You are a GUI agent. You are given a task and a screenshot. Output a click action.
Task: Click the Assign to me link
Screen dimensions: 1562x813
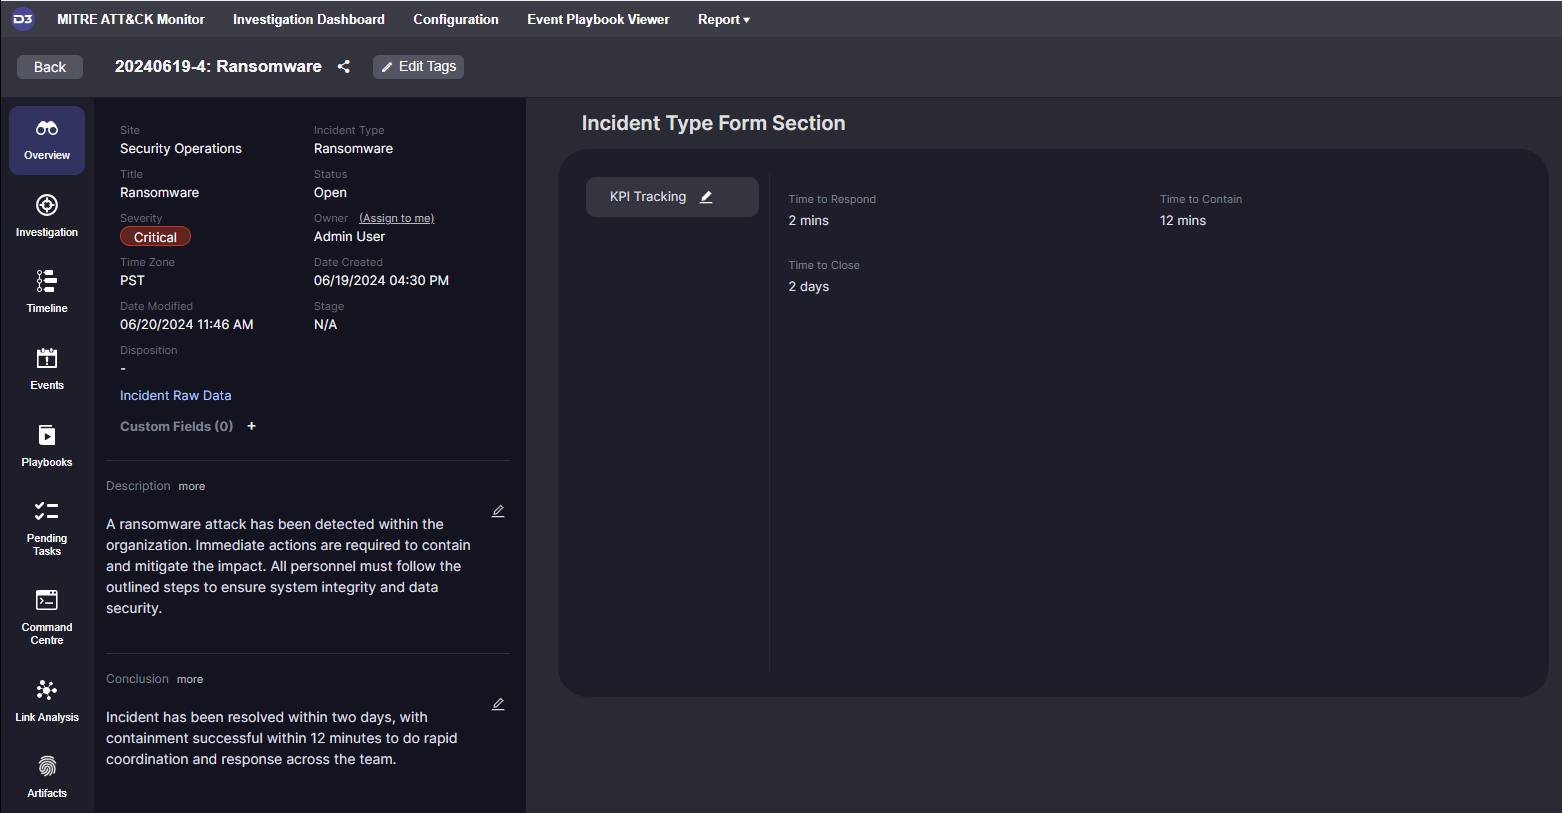pos(396,218)
